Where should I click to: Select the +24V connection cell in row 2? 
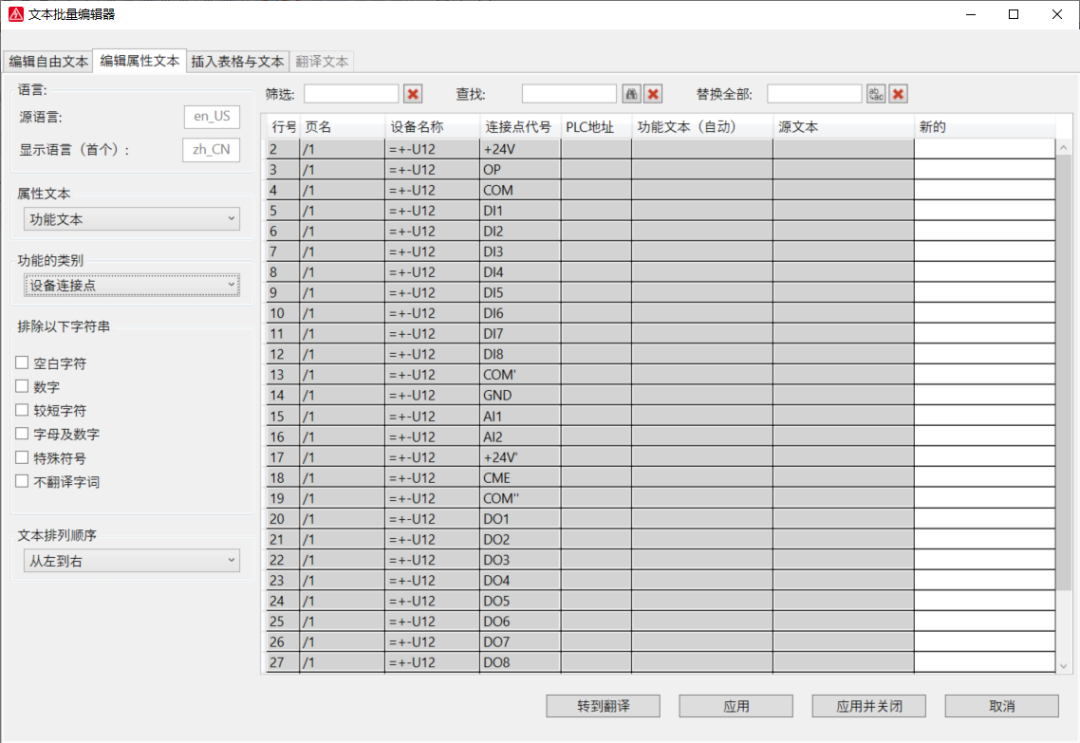[x=520, y=149]
